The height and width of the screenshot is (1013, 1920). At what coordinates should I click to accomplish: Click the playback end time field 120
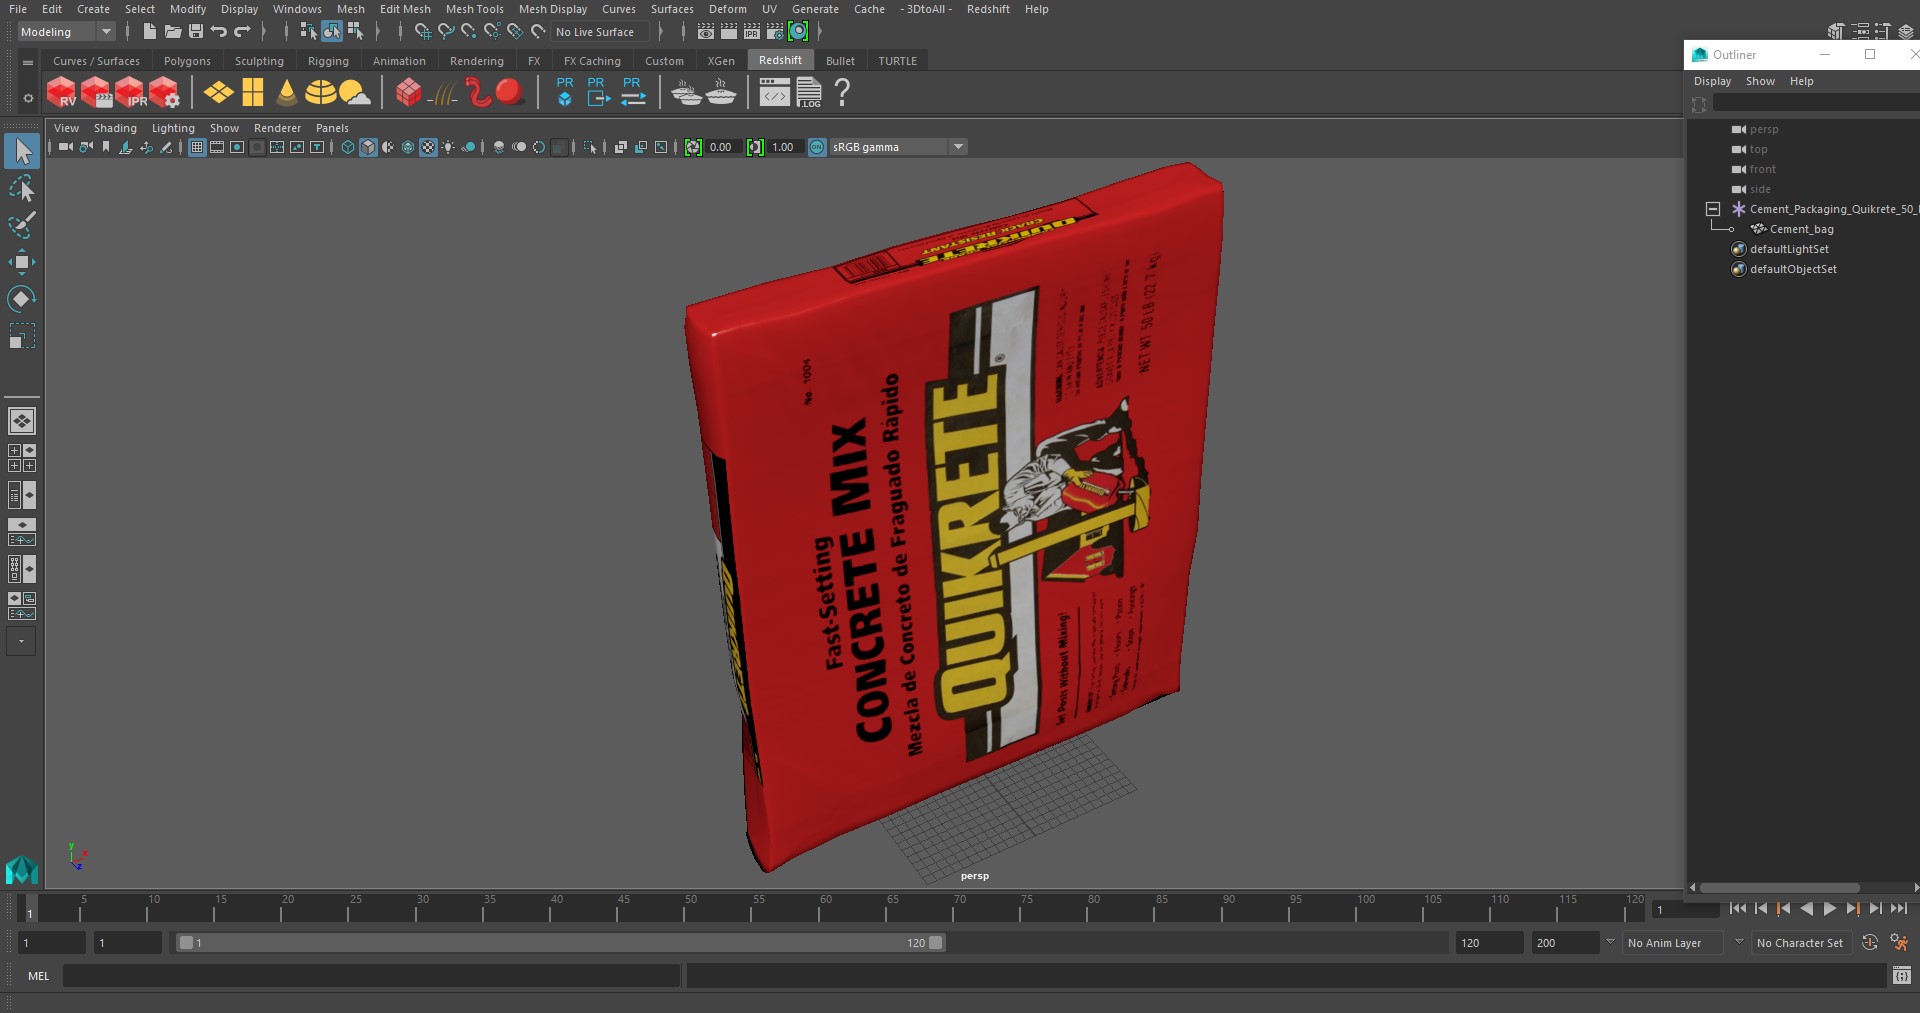click(1488, 942)
